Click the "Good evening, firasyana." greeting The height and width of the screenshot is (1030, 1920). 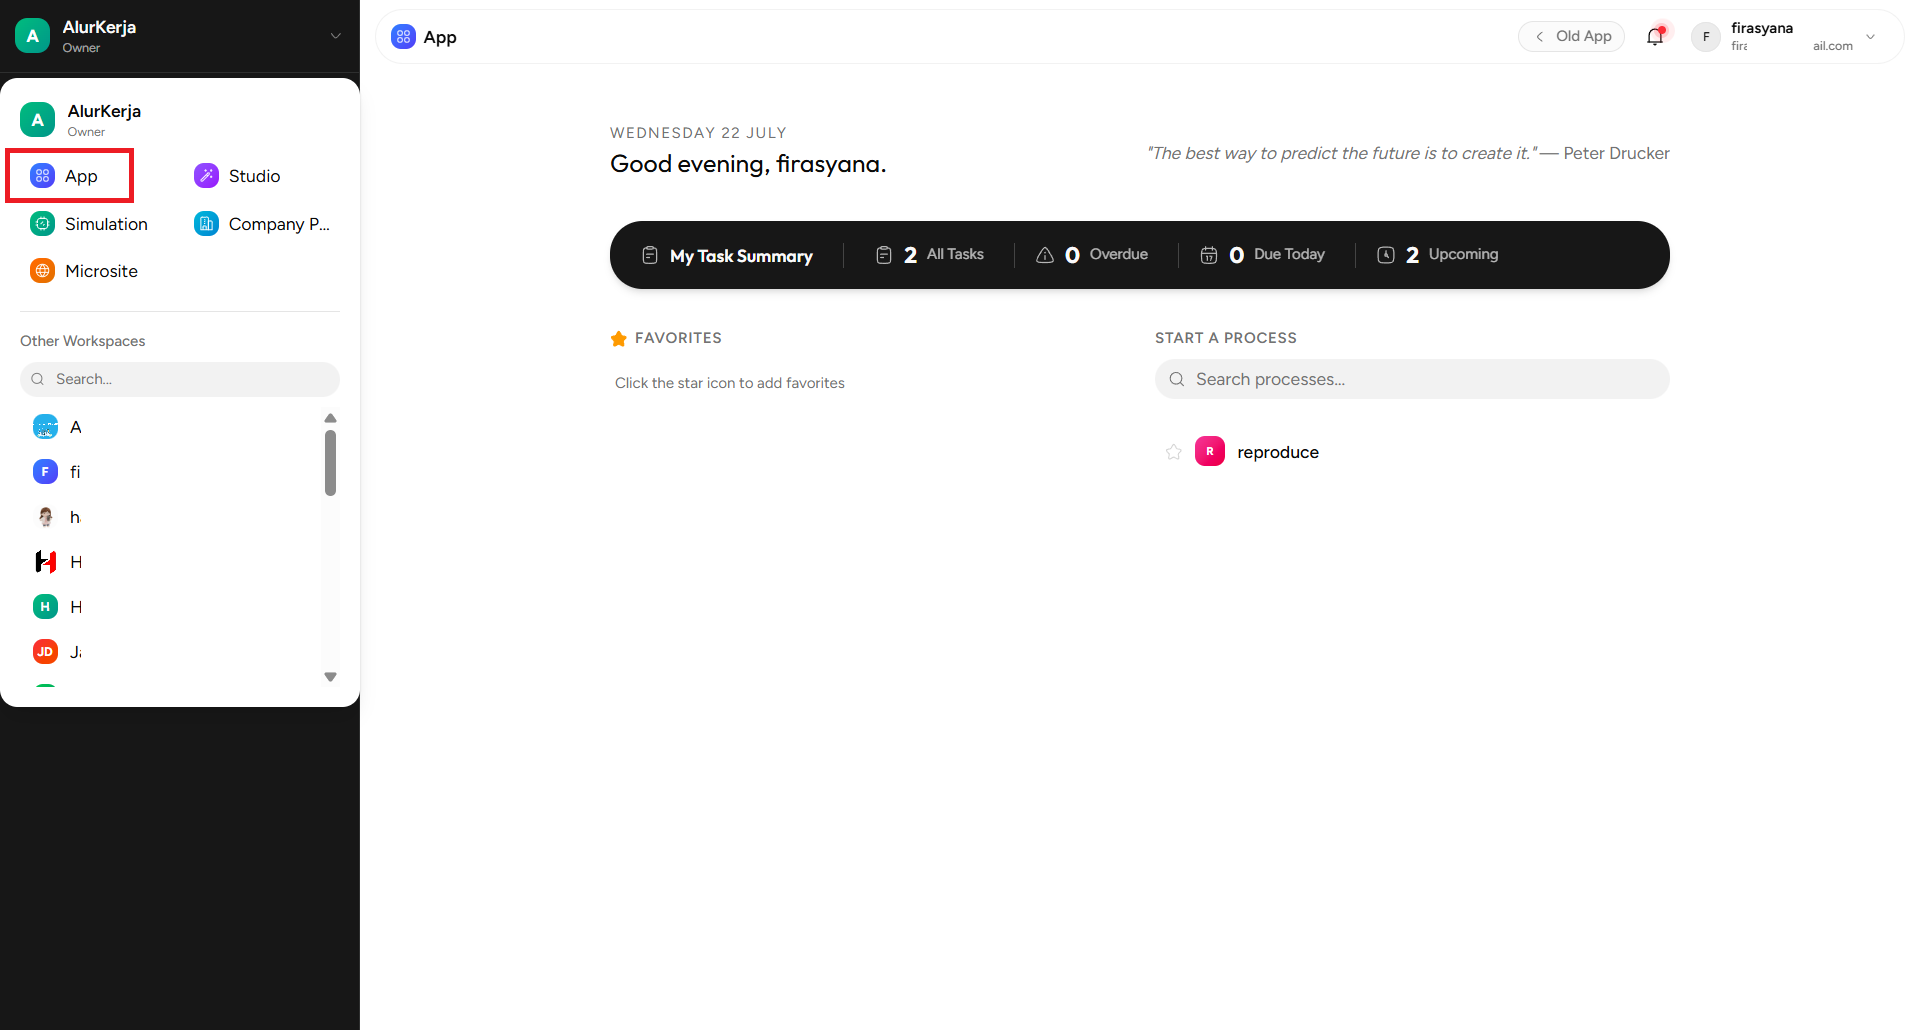click(748, 164)
